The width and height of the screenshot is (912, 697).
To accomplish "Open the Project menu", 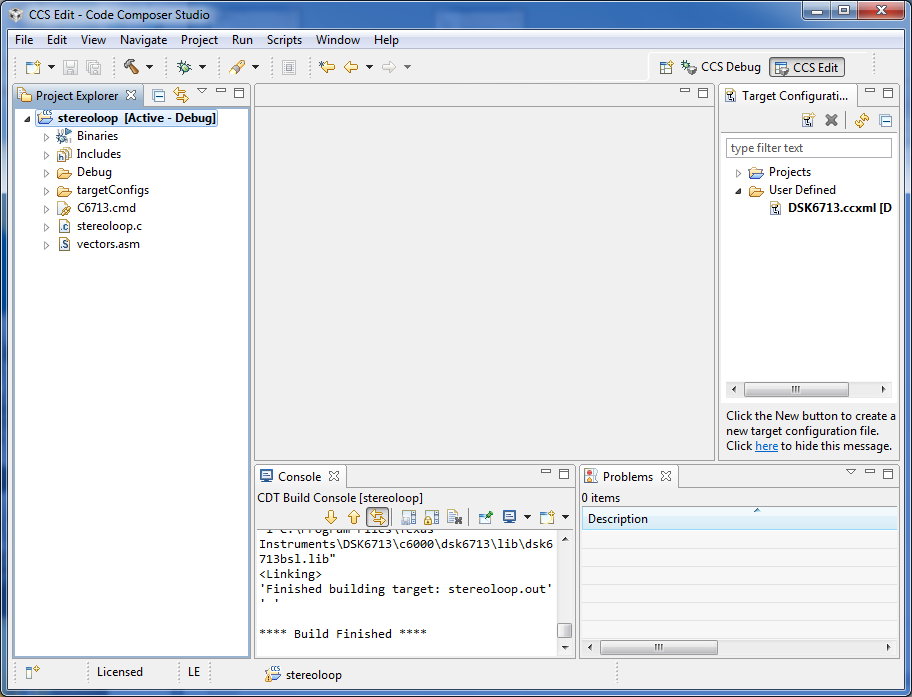I will click(199, 40).
